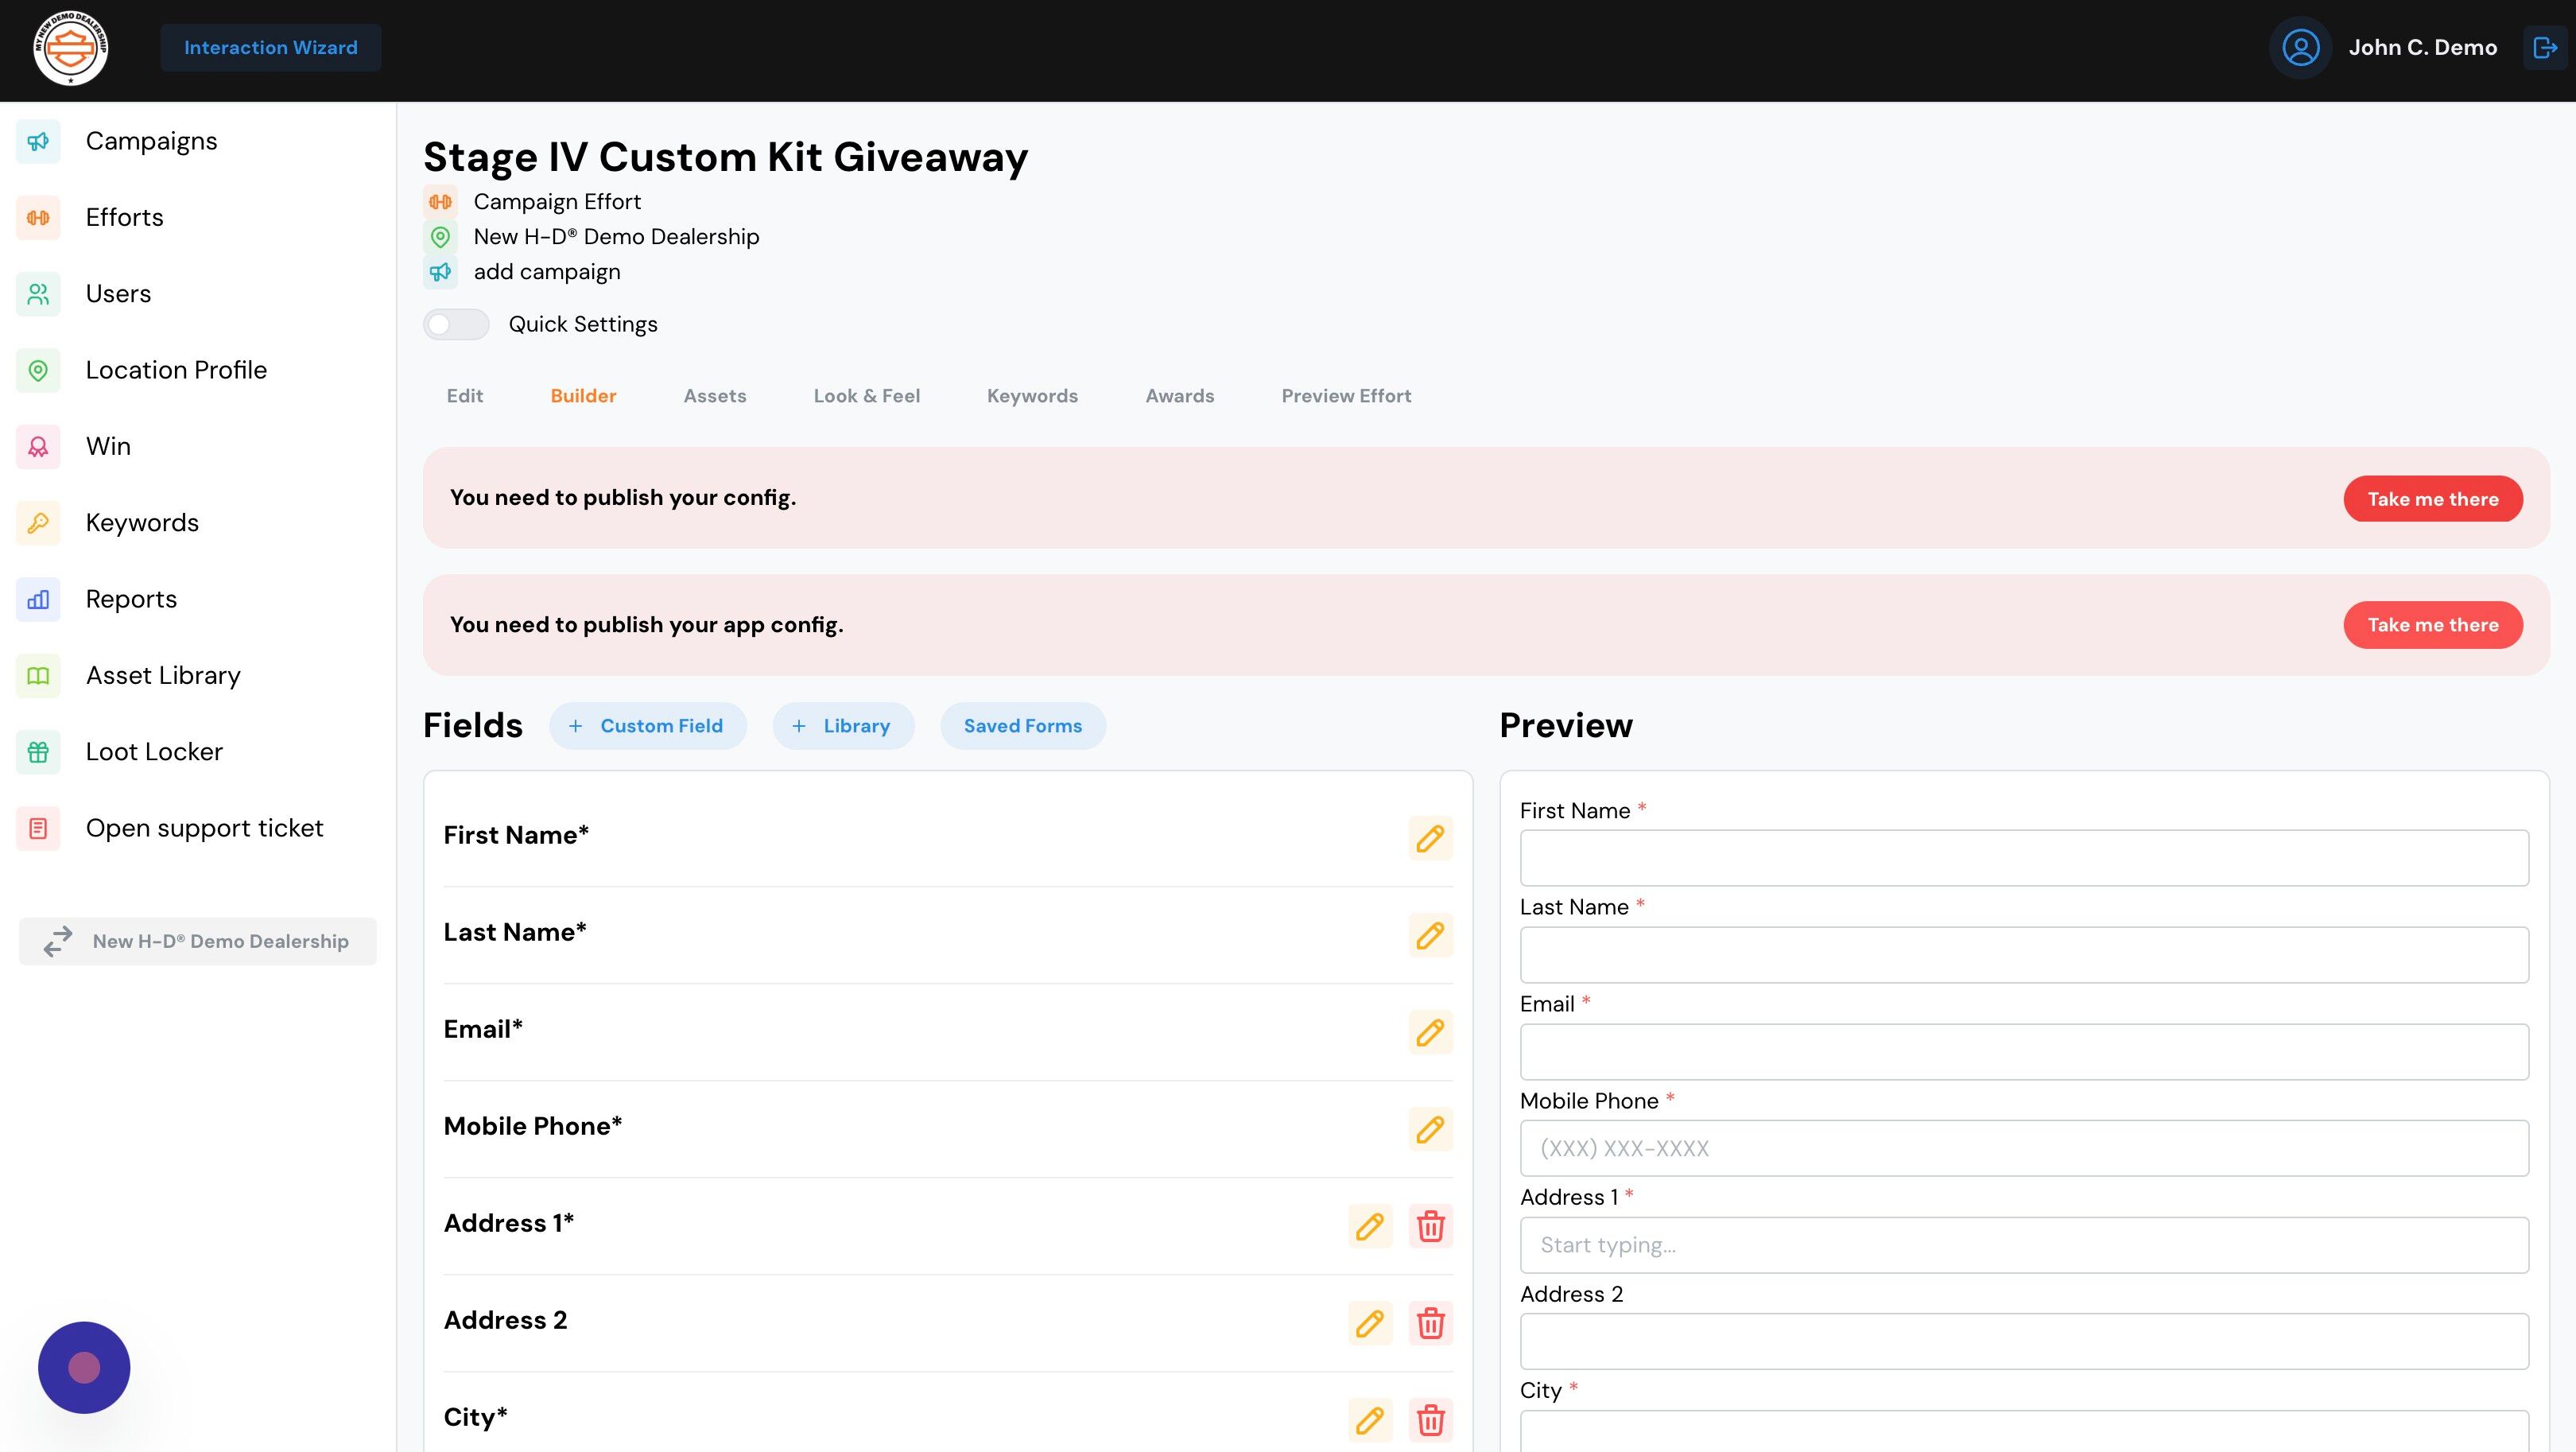Screen dimensions: 2576x1452
Task: Toggle the Quick Settings switch
Action: pyautogui.click(x=456, y=324)
